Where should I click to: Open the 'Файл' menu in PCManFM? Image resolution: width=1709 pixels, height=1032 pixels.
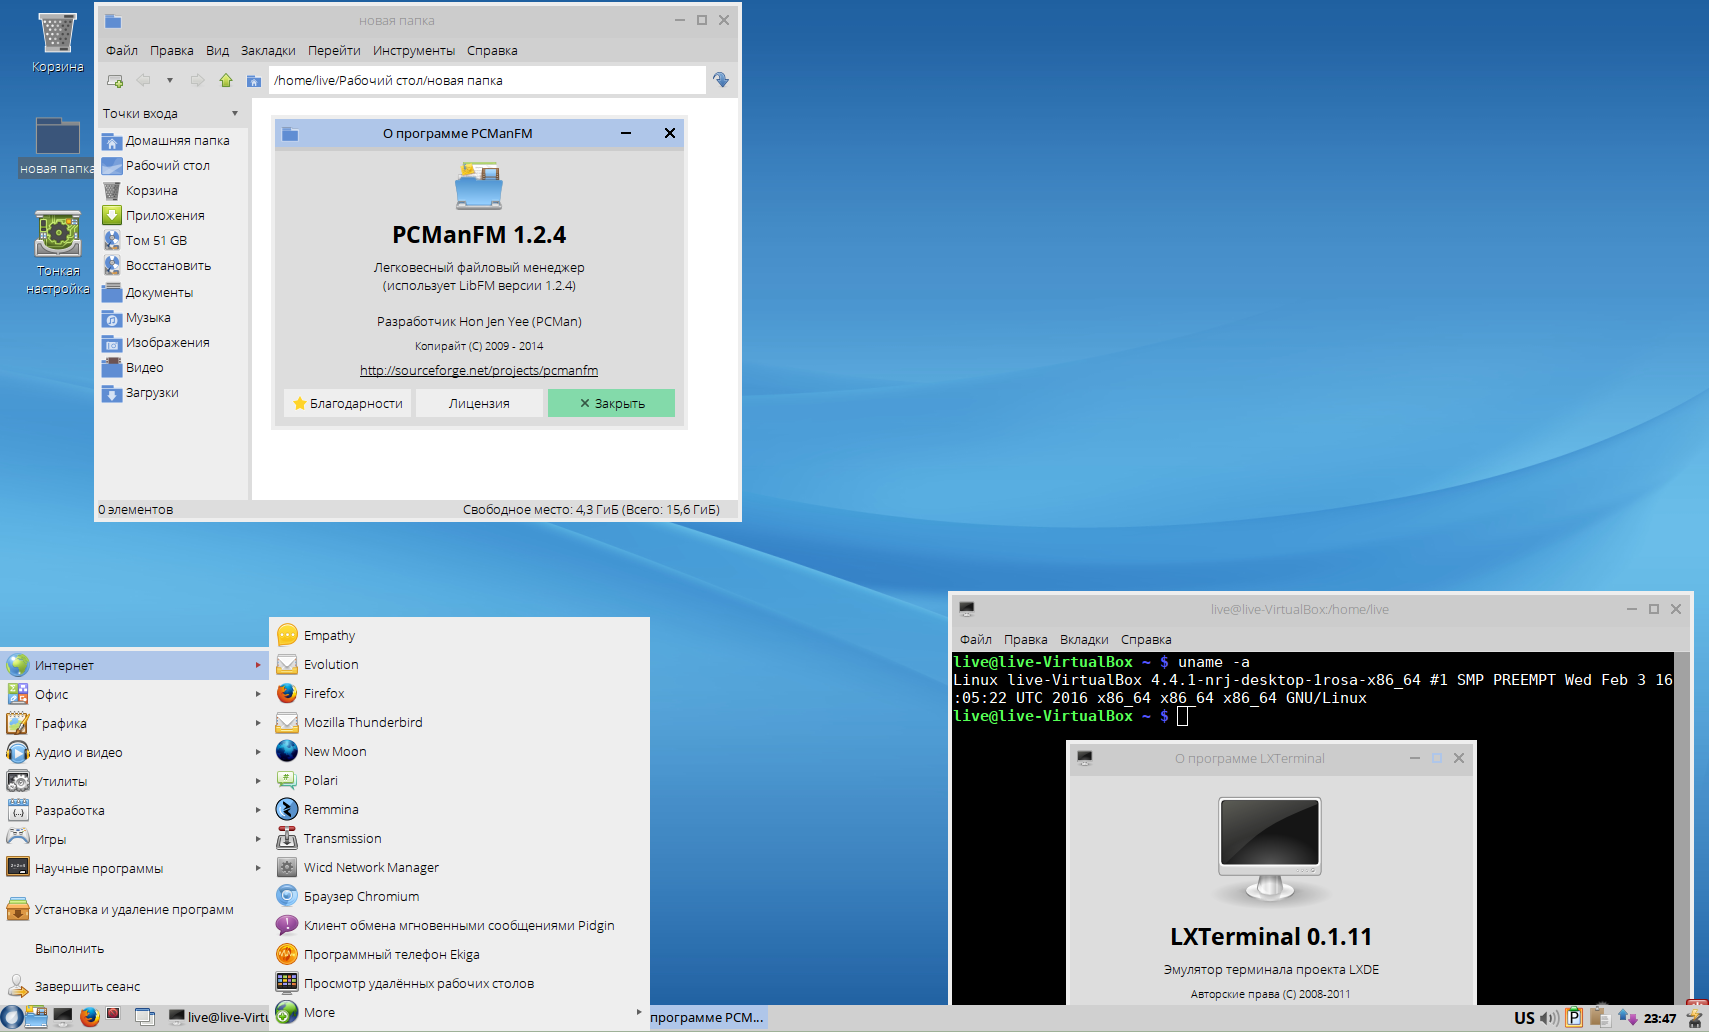click(x=122, y=51)
